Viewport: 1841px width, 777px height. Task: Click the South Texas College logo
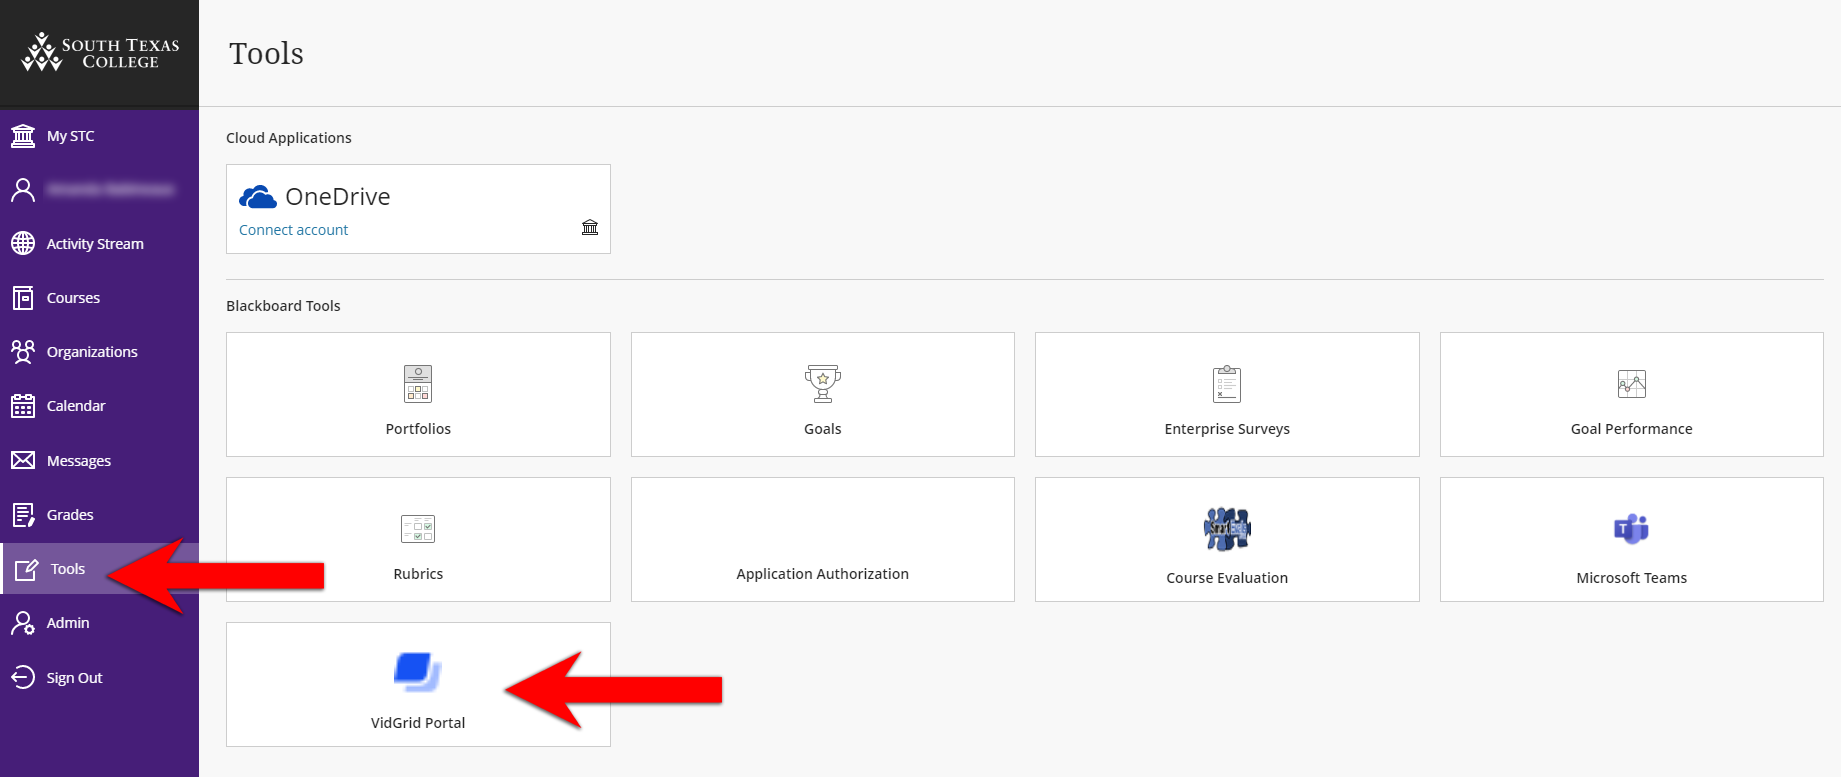[100, 52]
